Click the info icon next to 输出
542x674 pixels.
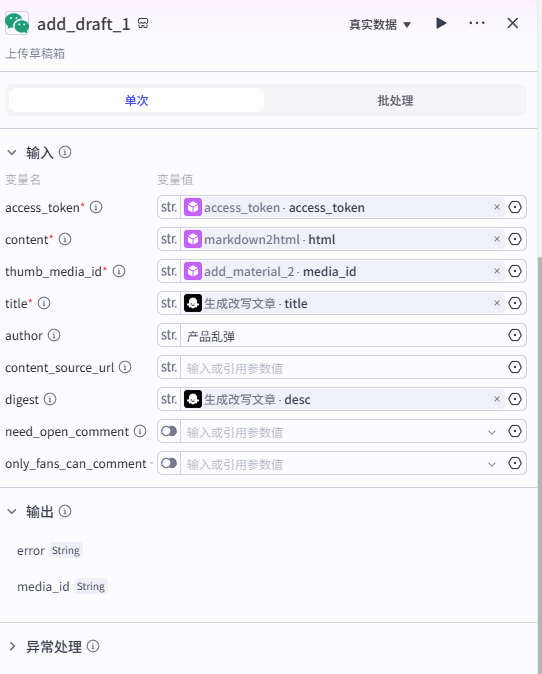(65, 511)
